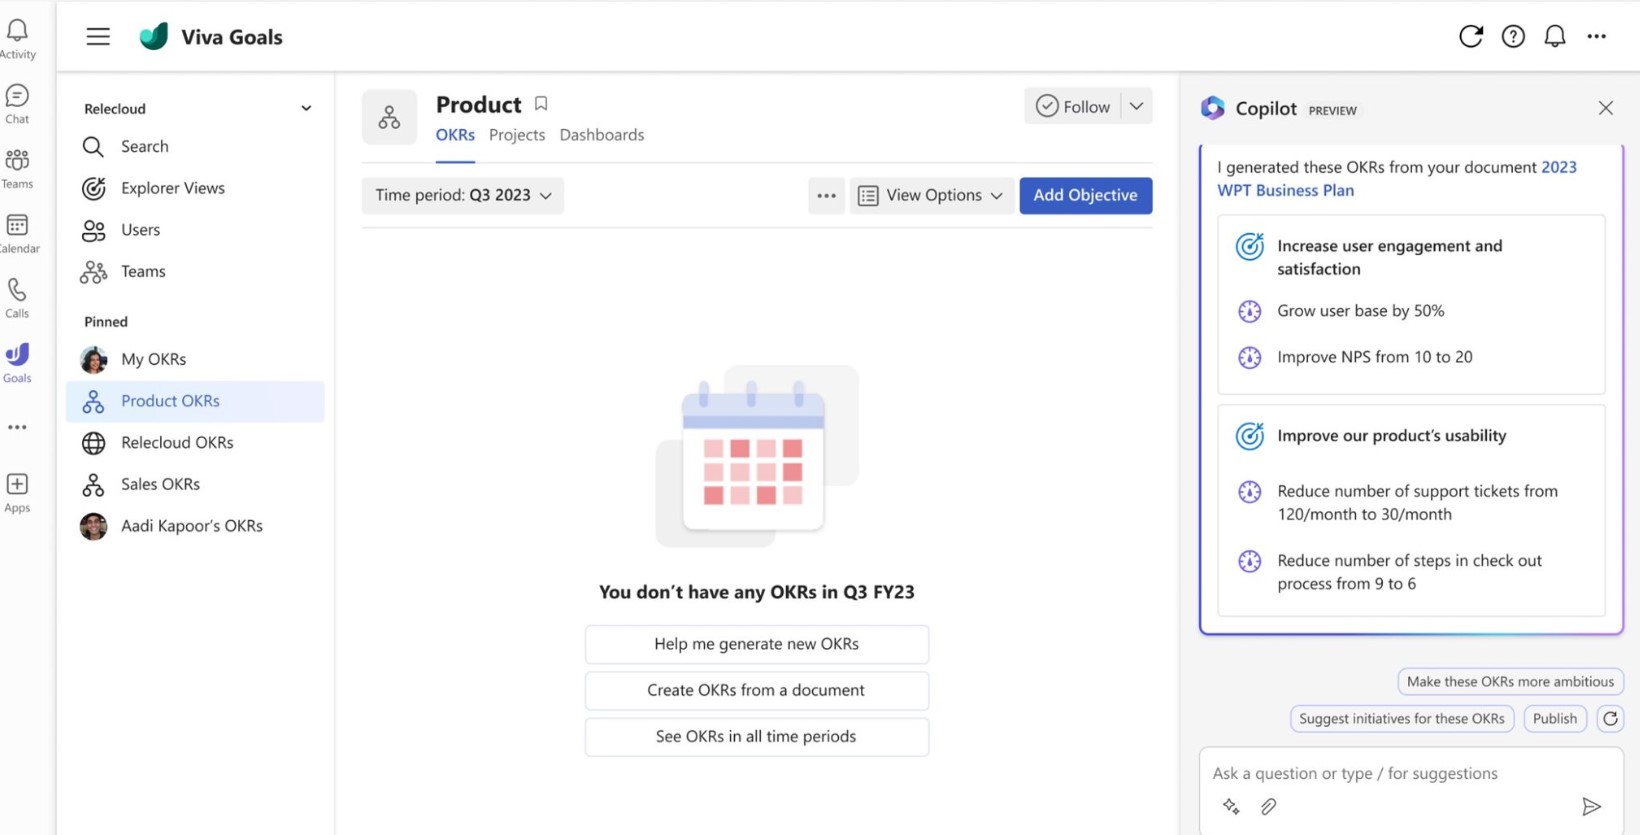Select objective Increase user engagement and satisfaction
The height and width of the screenshot is (835, 1640).
coord(1389,257)
